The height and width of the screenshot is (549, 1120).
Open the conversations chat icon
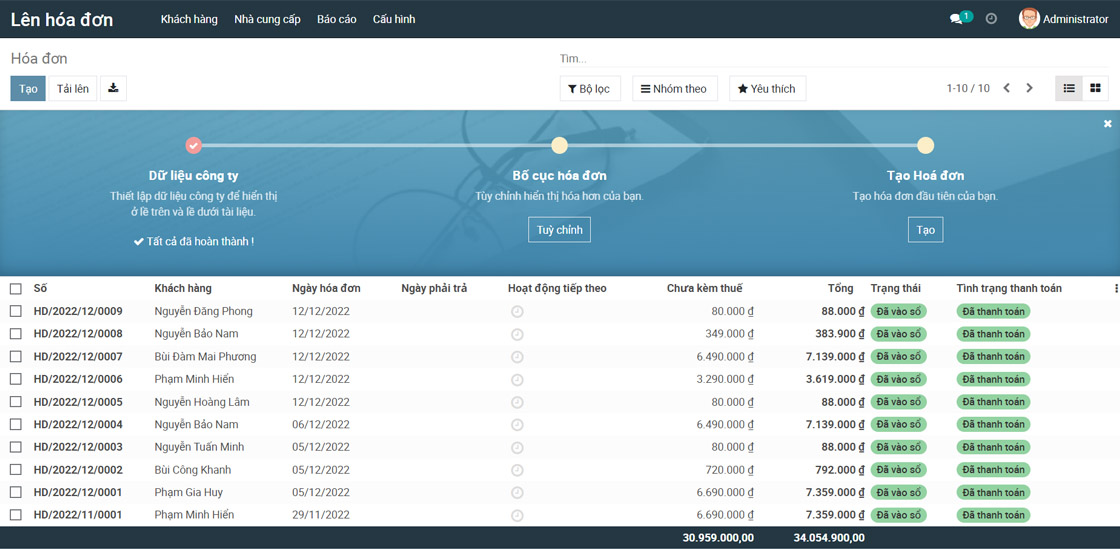[x=957, y=19]
